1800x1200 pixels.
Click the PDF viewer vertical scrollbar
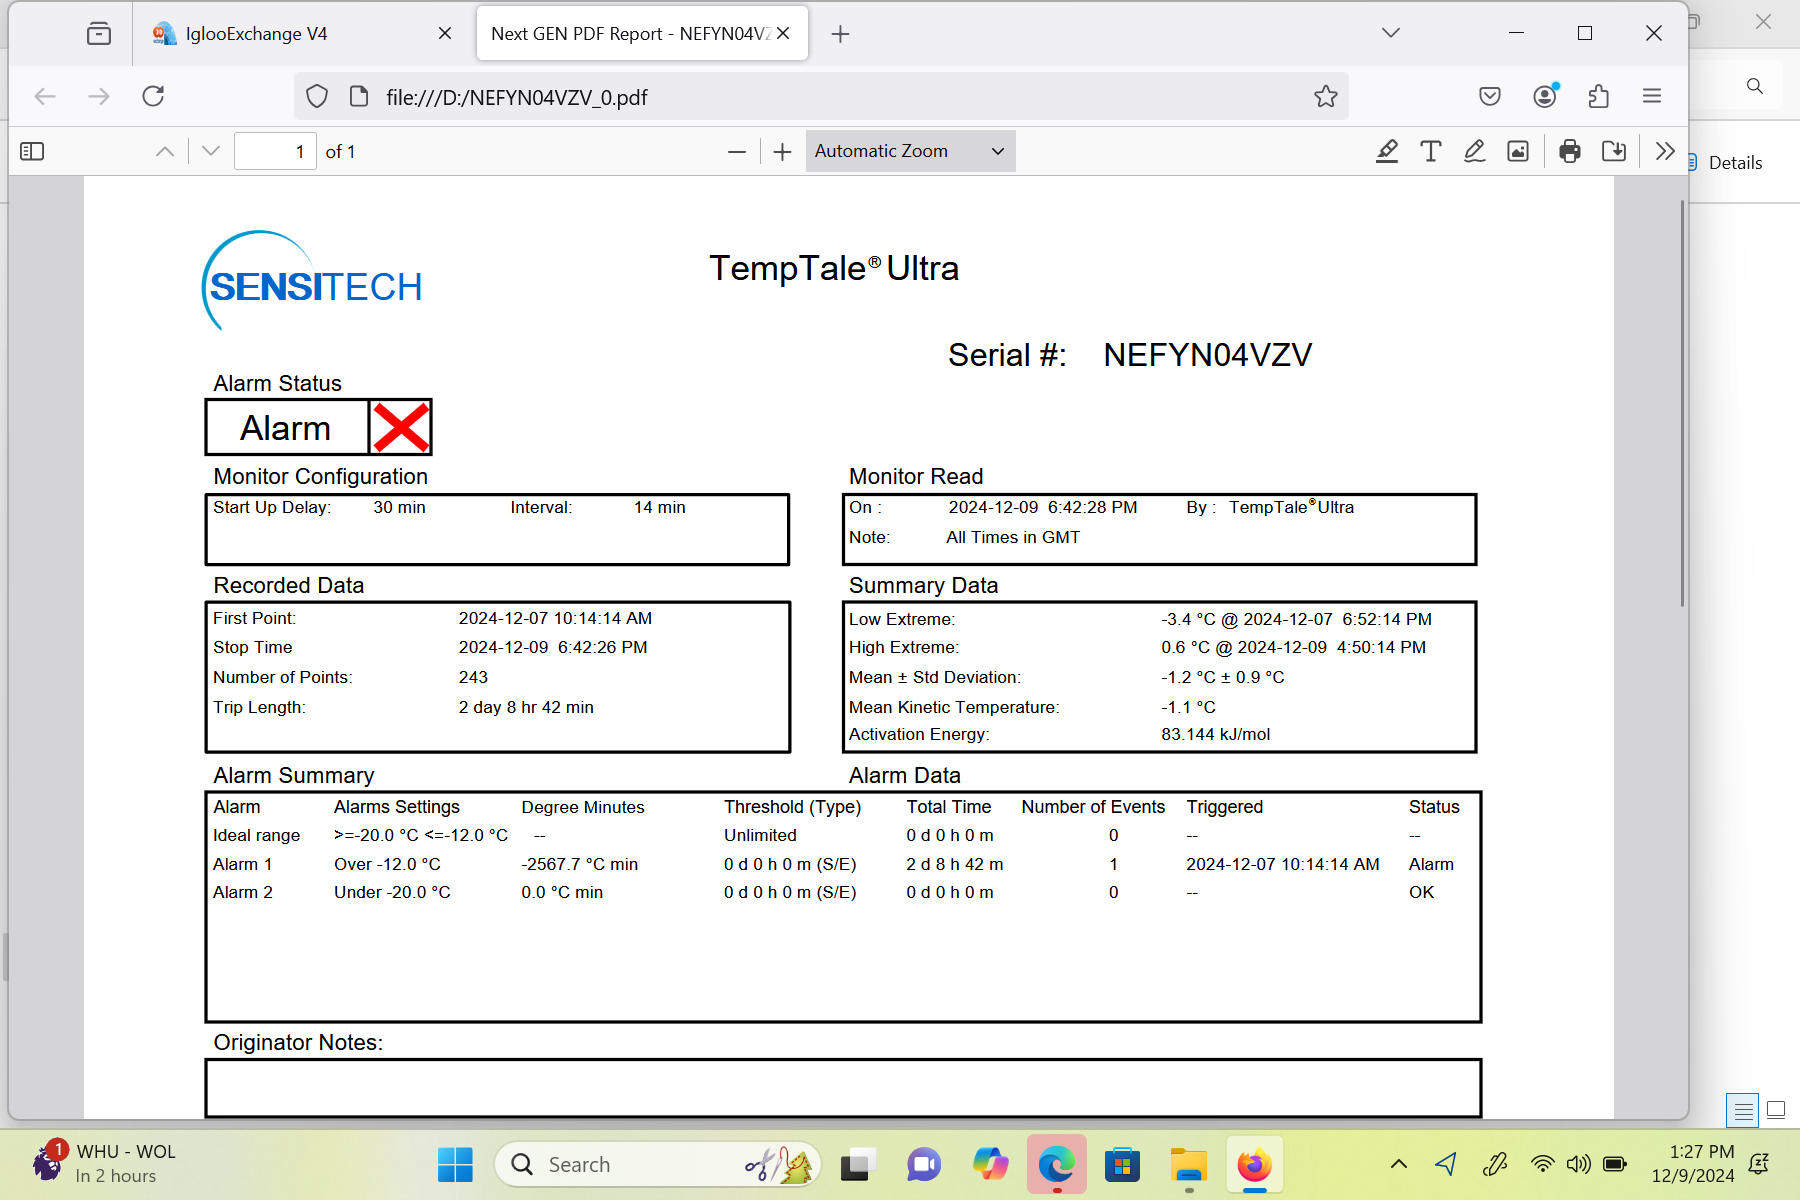tap(1682, 403)
